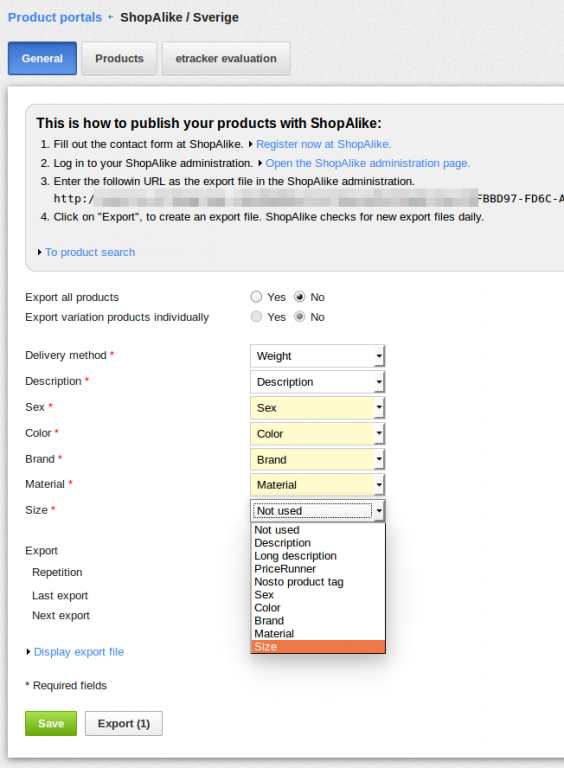Select No for Export all products
The height and width of the screenshot is (768, 564).
[x=299, y=297]
